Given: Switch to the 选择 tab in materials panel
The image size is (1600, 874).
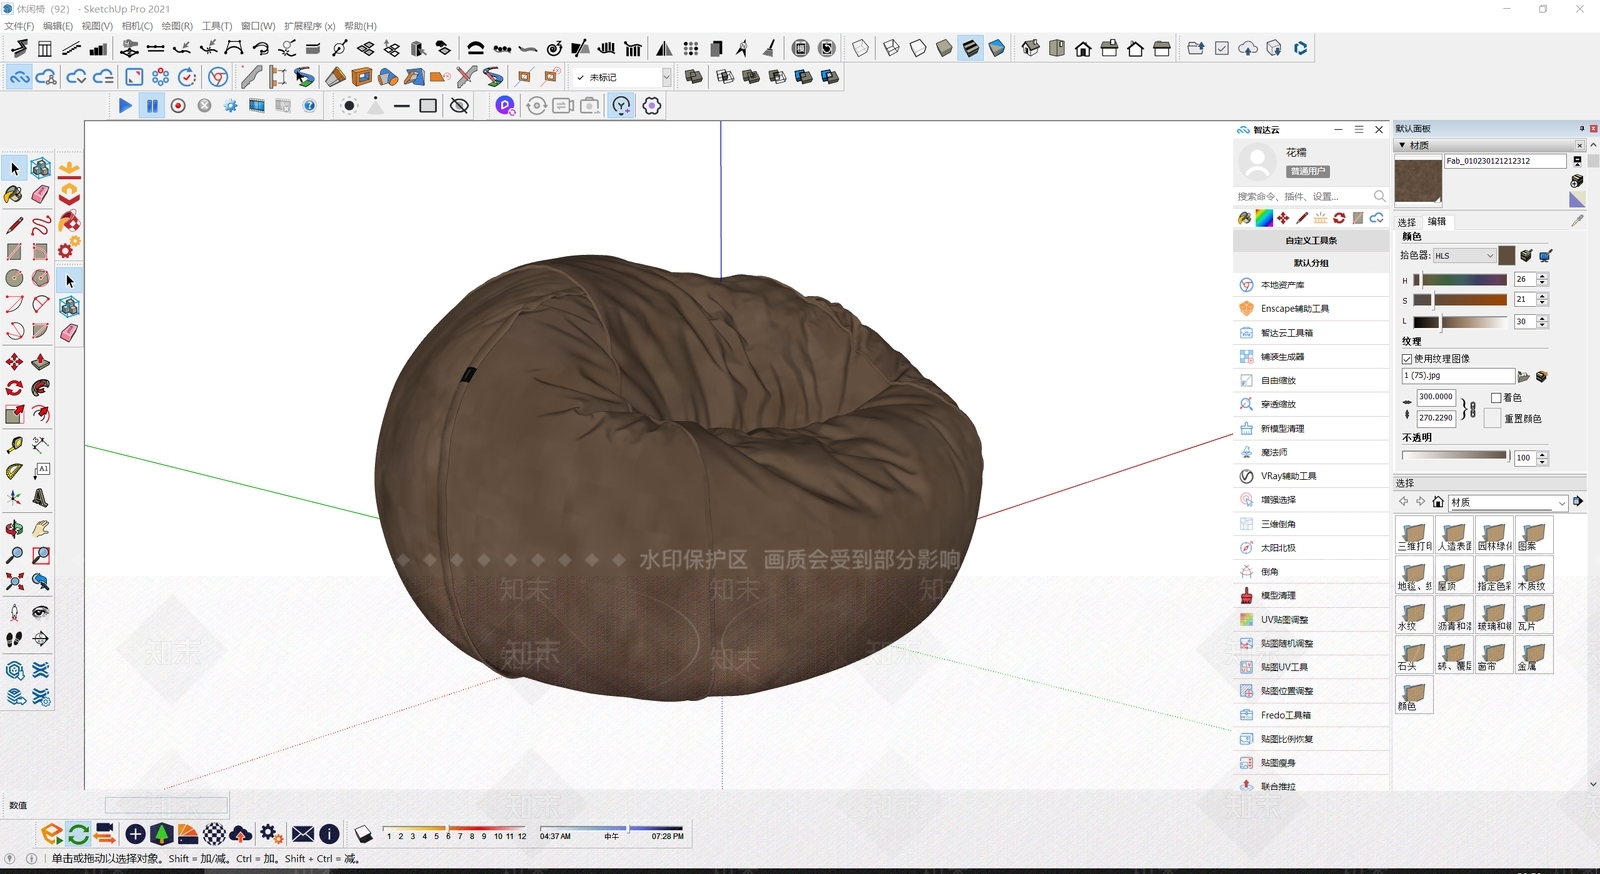Looking at the screenshot, I should (1407, 222).
